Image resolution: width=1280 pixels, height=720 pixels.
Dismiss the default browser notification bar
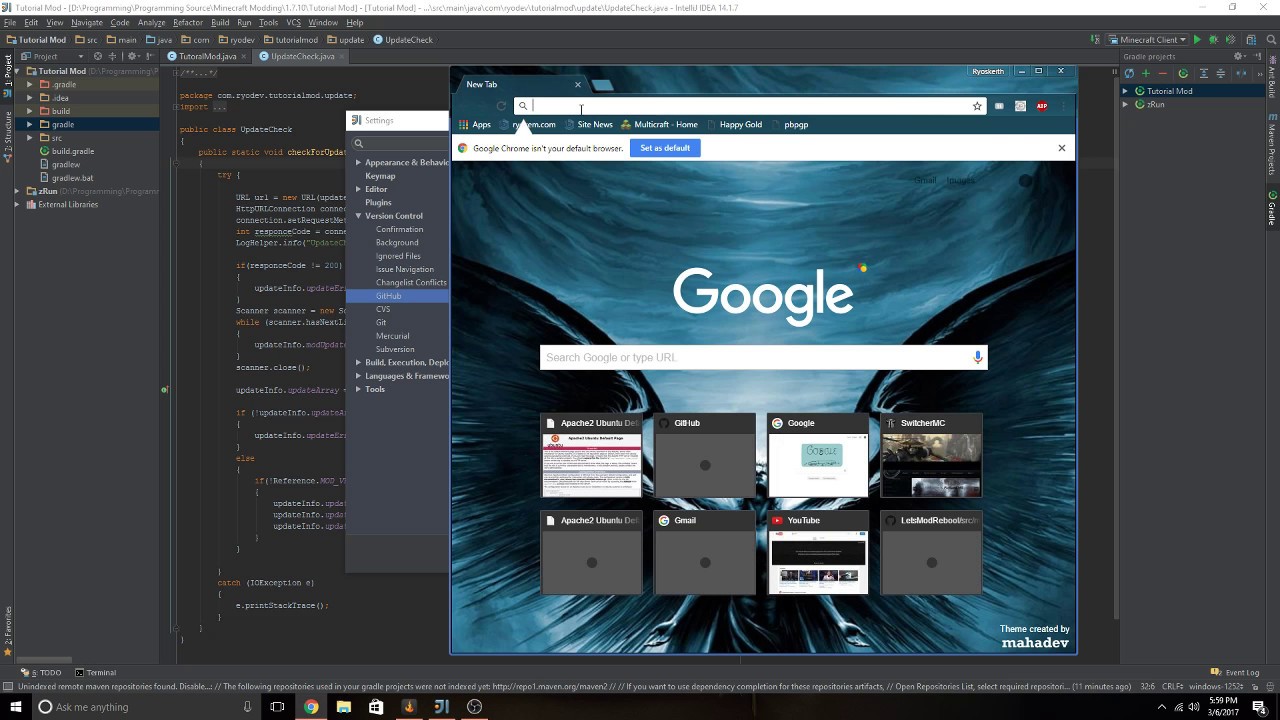tap(1062, 148)
